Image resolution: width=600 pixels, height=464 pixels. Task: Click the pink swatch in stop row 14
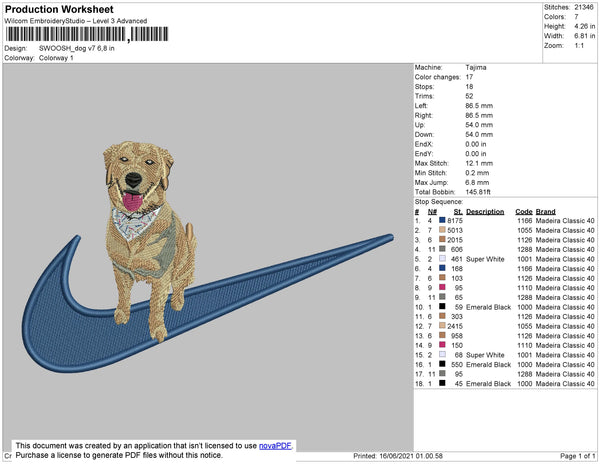[x=442, y=345]
